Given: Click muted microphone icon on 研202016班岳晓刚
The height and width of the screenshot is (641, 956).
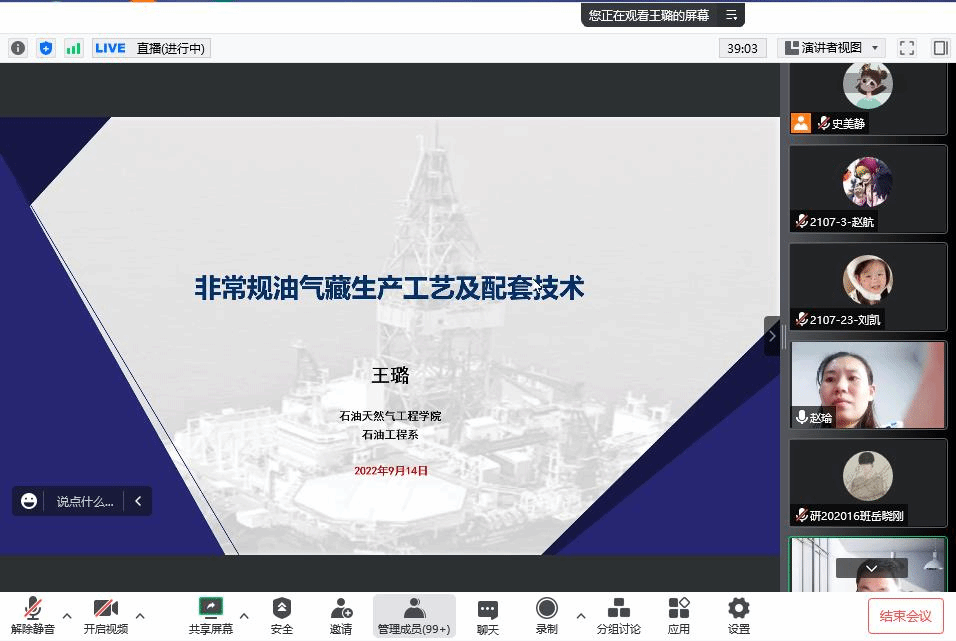Looking at the screenshot, I should point(802,515).
